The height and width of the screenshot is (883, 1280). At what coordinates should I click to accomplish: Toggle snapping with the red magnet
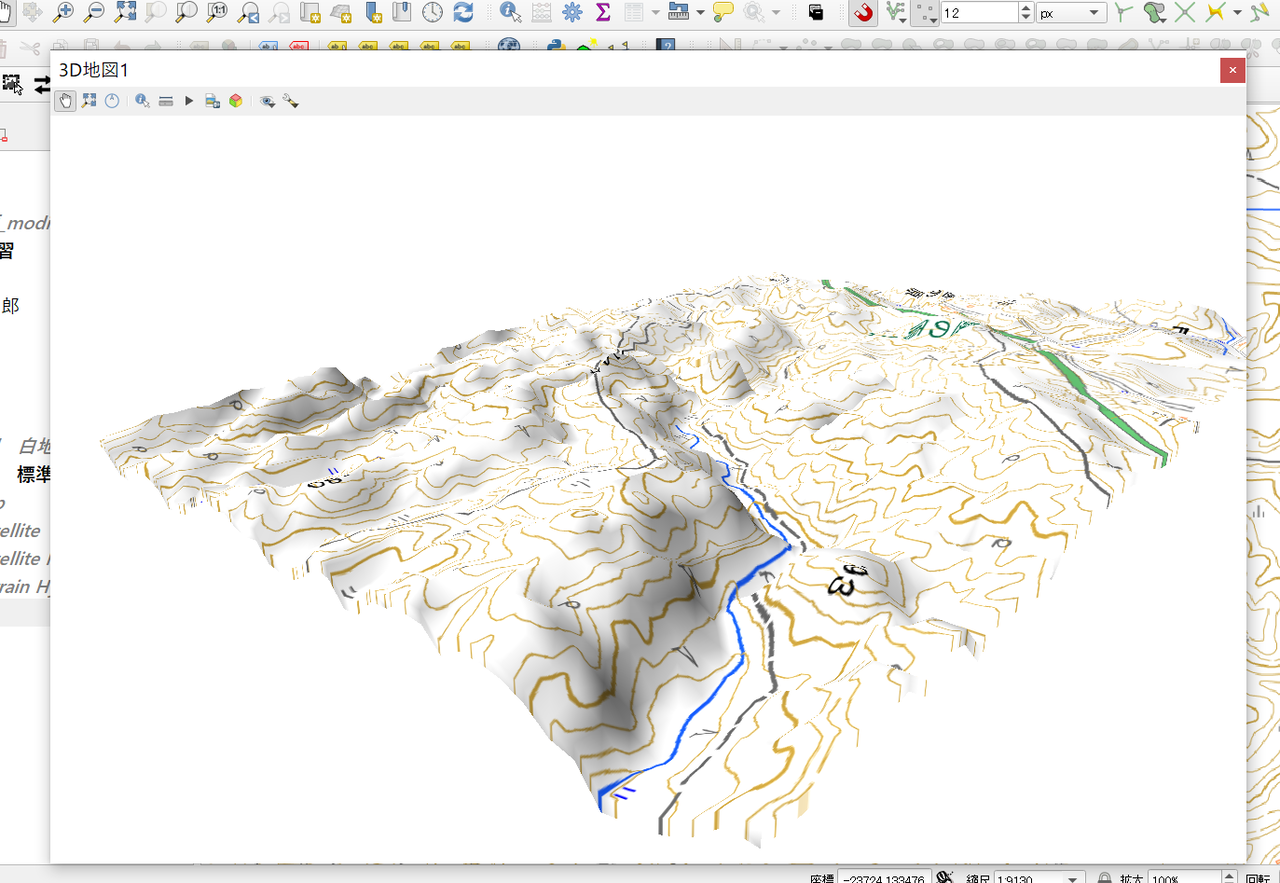click(x=862, y=13)
